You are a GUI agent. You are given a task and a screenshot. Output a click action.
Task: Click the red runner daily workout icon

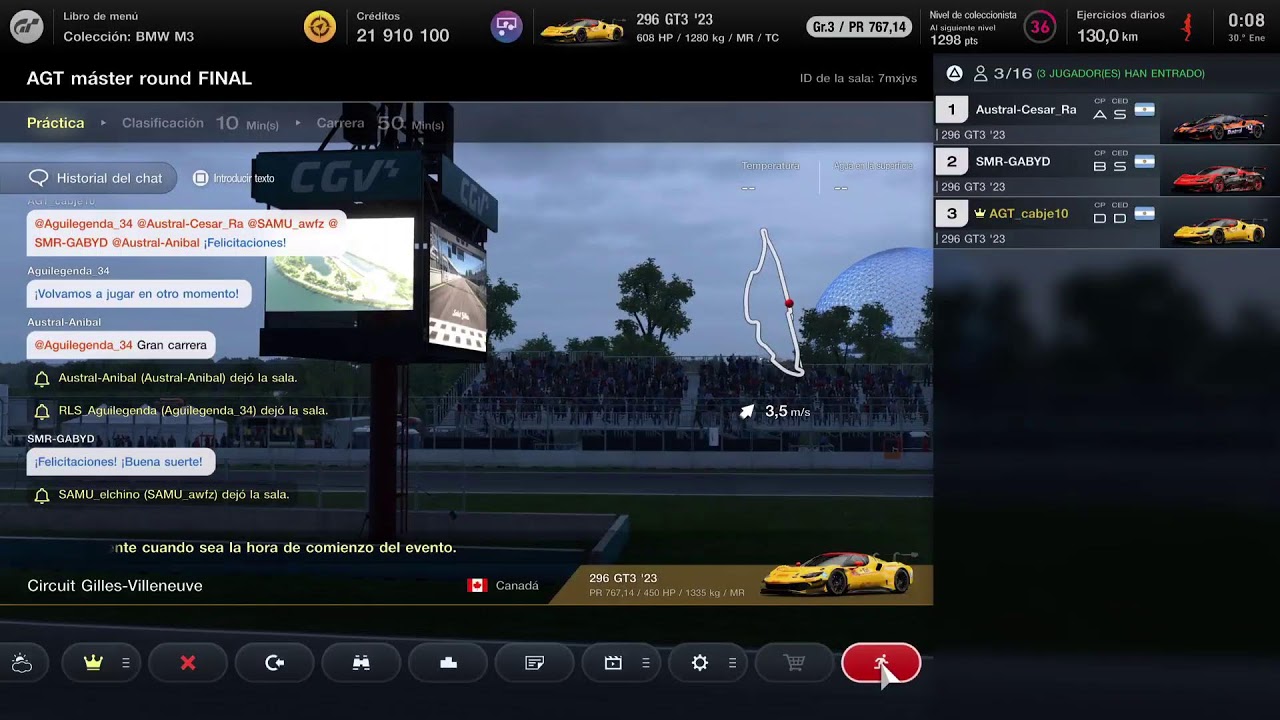[1187, 27]
